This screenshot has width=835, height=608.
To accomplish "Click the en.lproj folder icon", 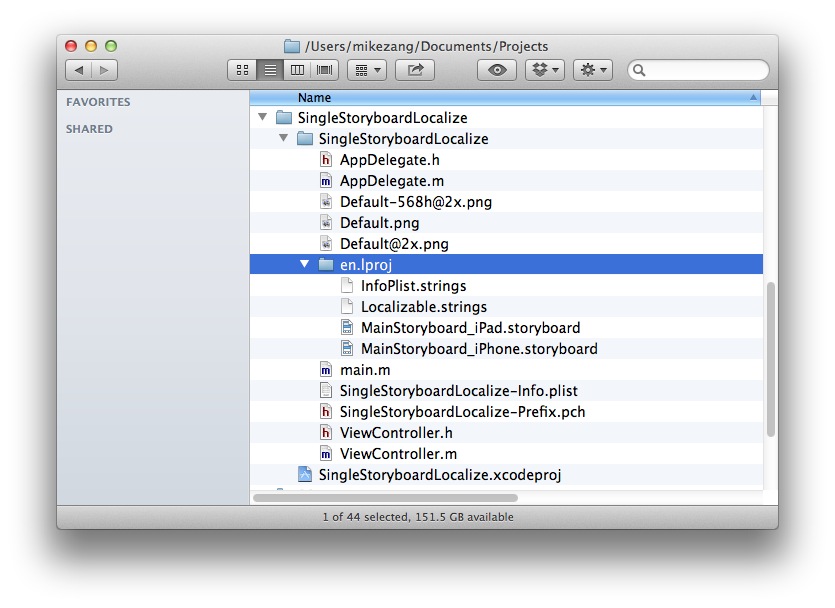I will point(326,265).
